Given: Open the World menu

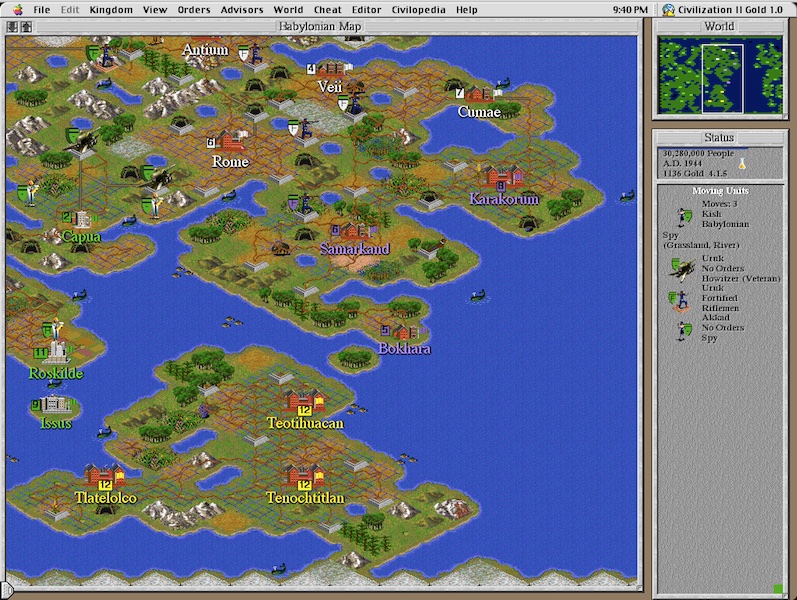Looking at the screenshot, I should 288,10.
